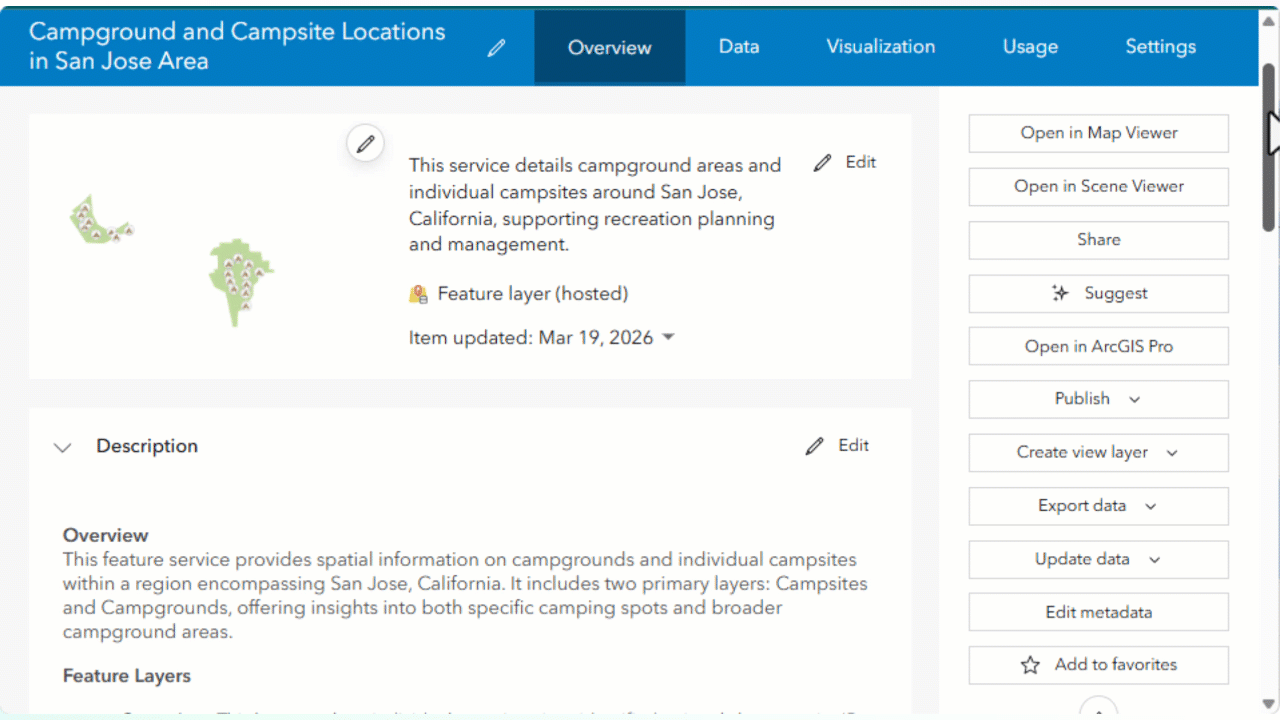Viewport: 1280px width, 720px height.
Task: Click the star icon in Add to favorites
Action: click(x=1029, y=665)
